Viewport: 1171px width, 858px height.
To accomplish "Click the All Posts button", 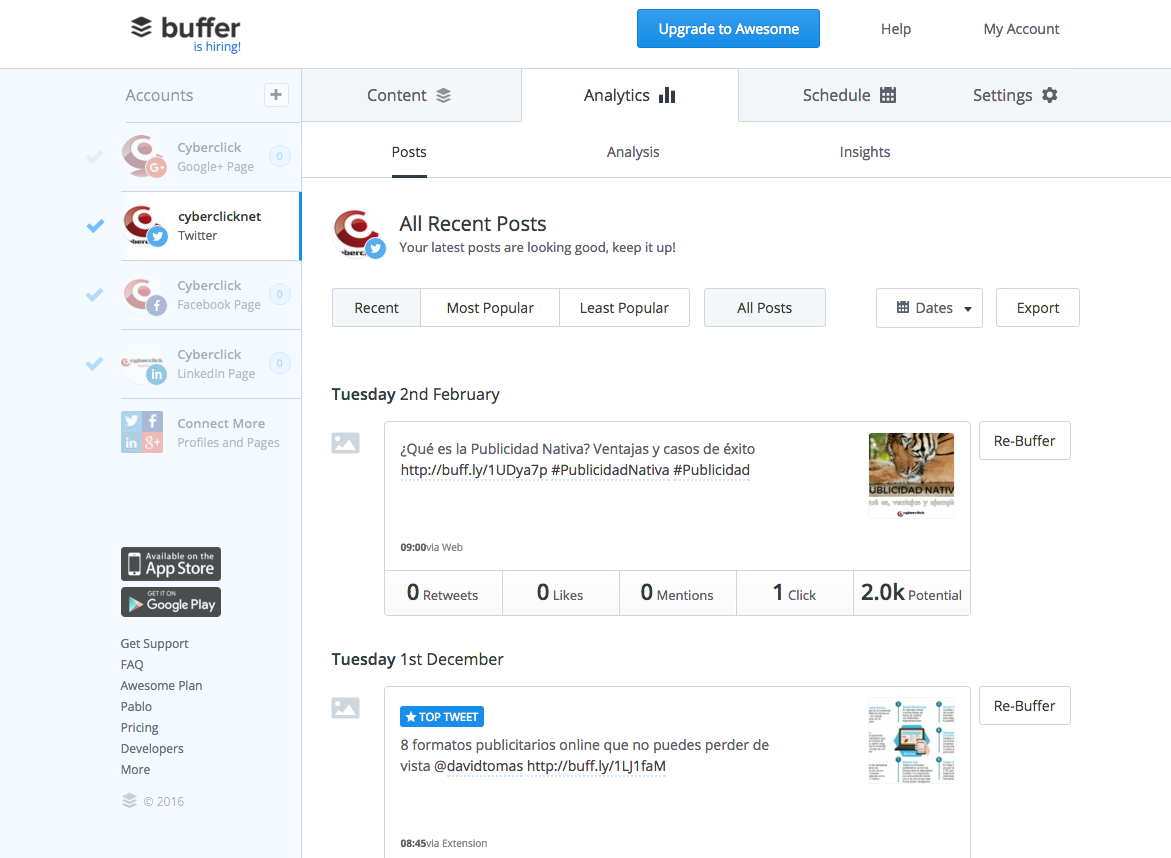I will point(765,308).
